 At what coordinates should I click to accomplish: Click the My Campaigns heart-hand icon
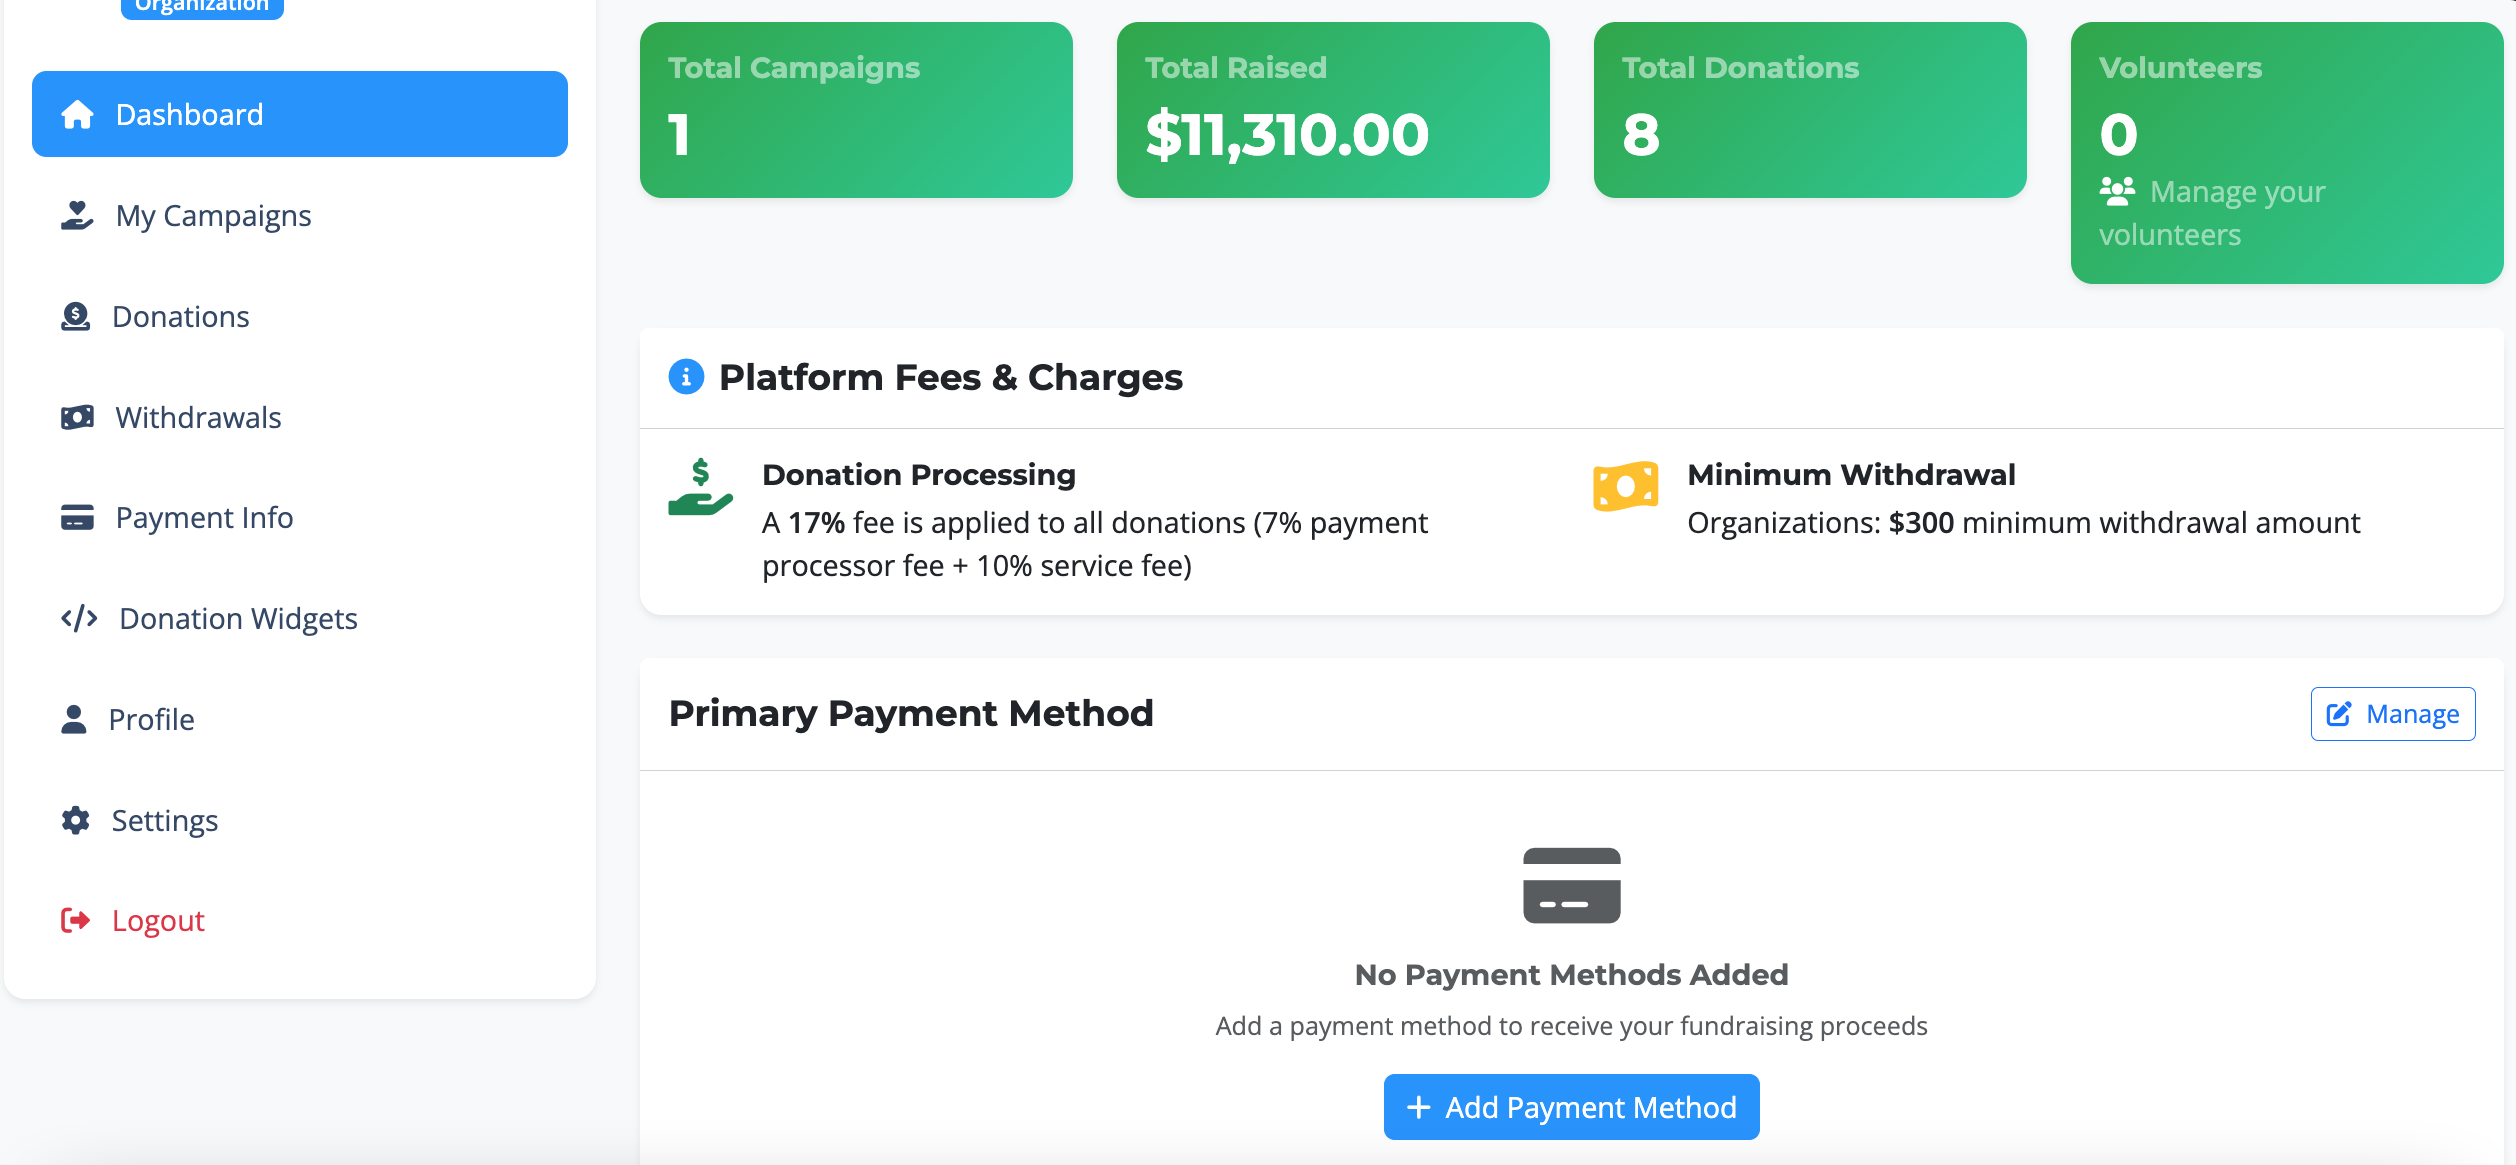tap(77, 216)
